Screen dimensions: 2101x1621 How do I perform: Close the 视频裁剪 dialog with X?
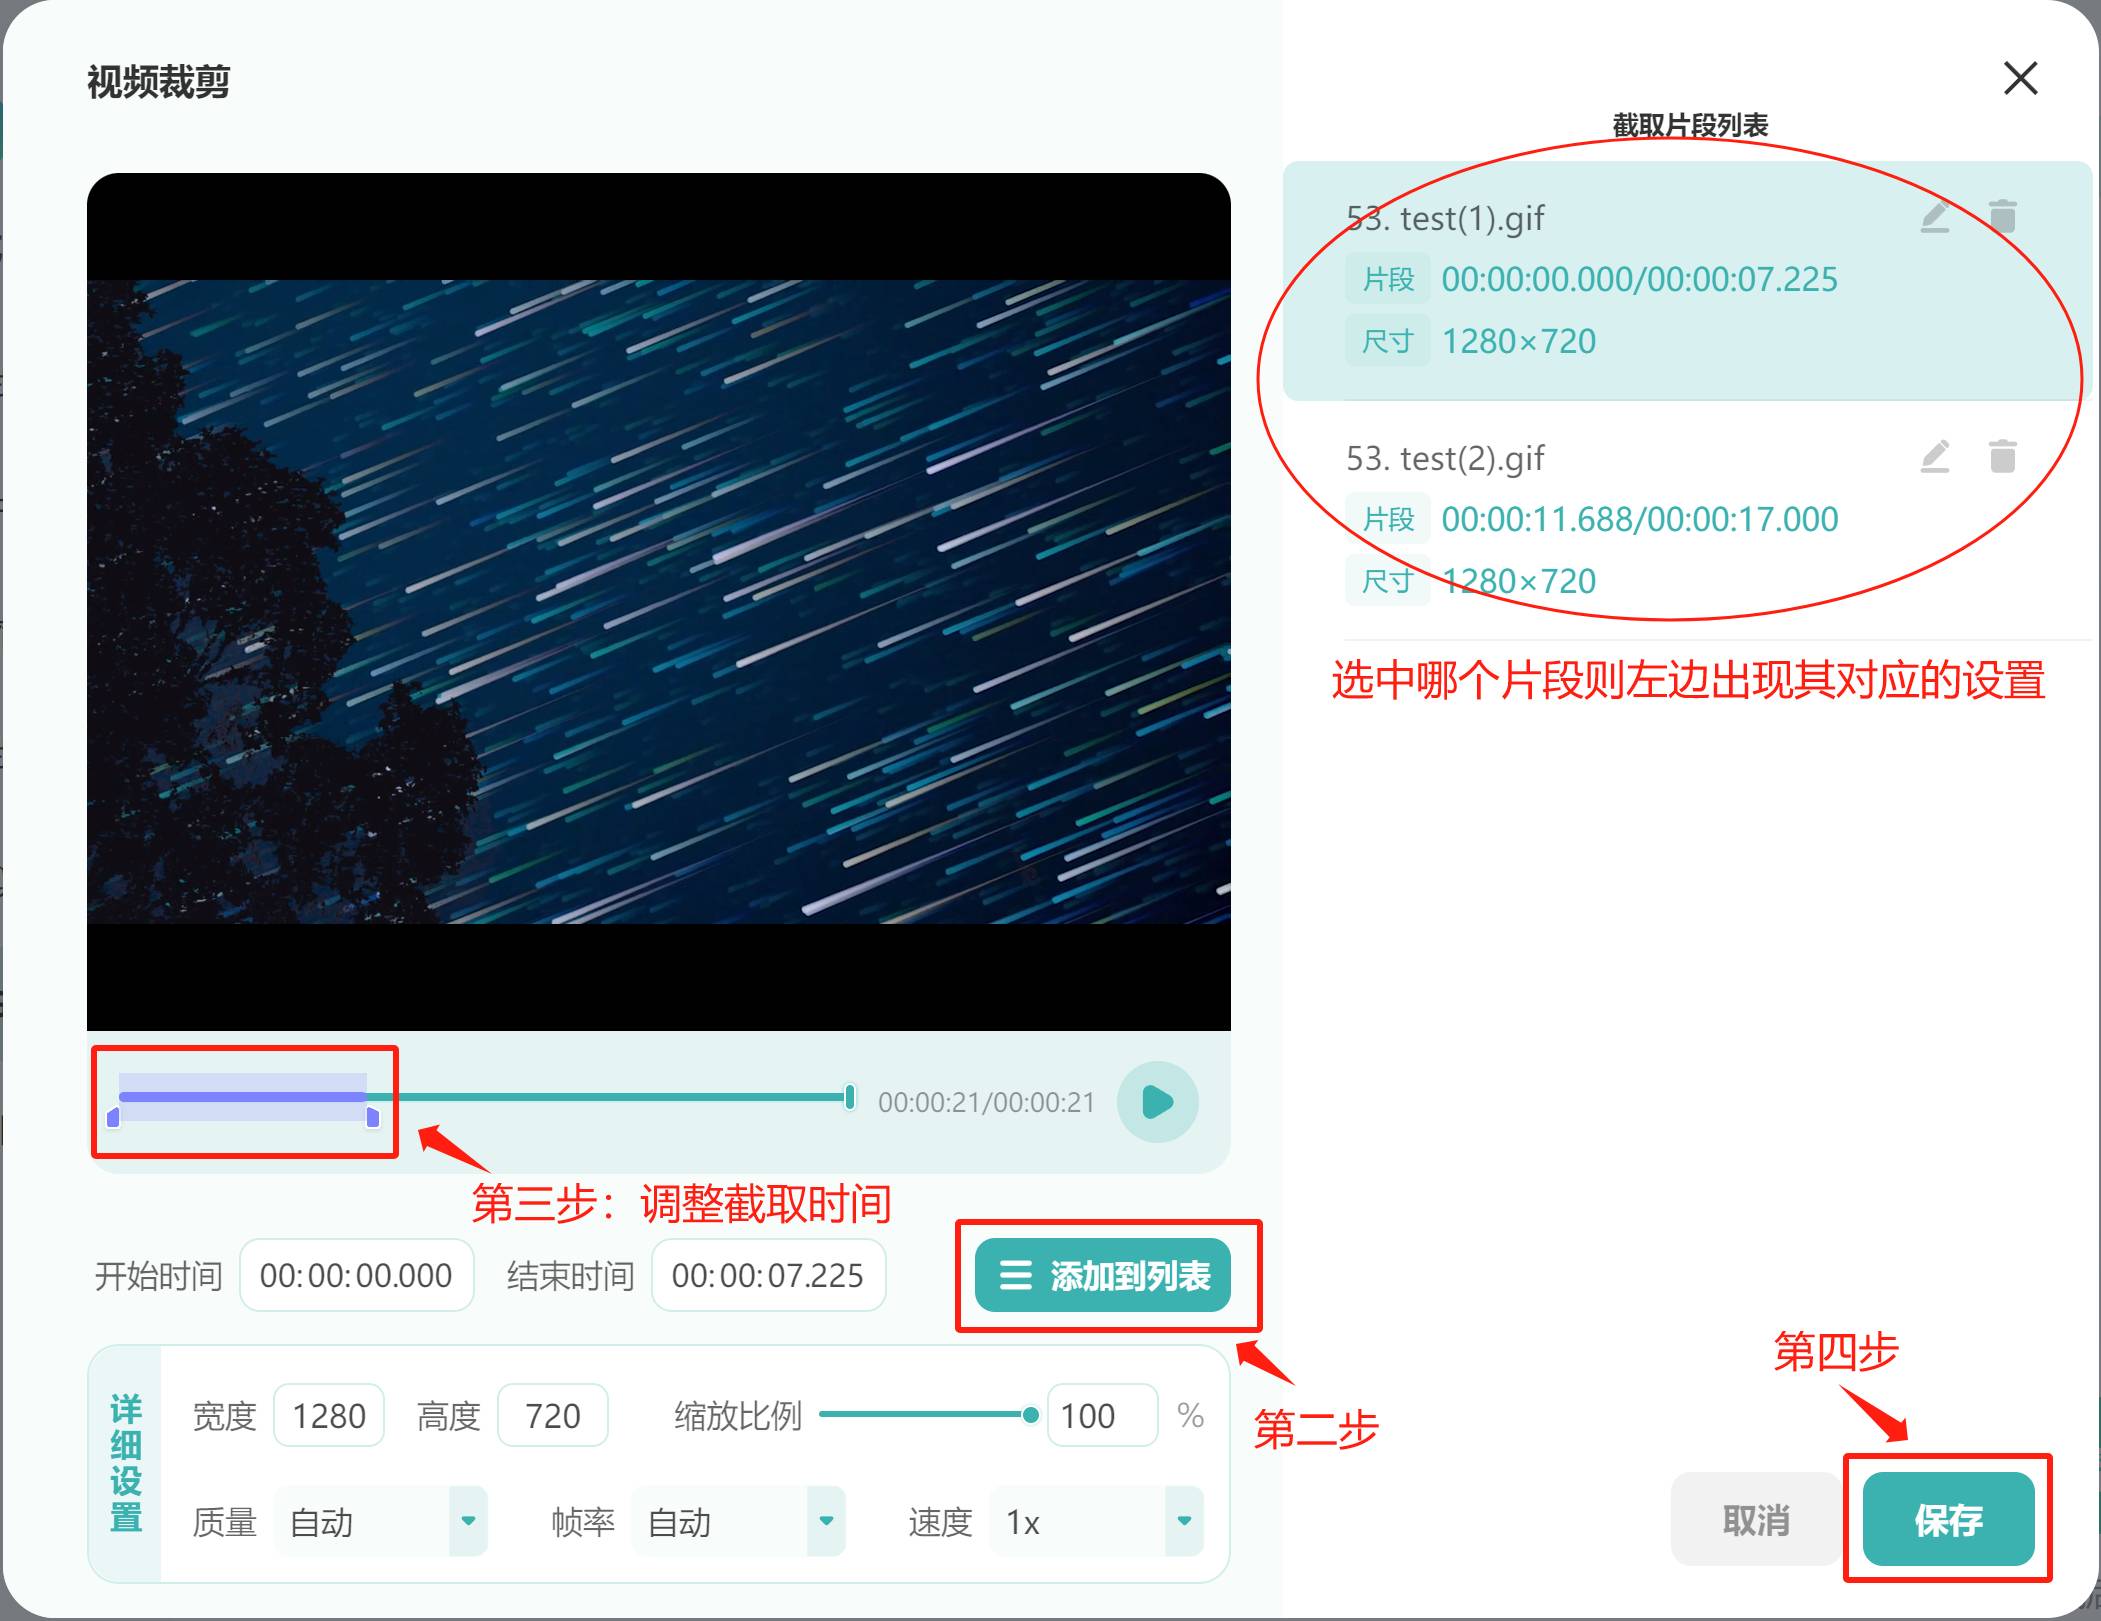coord(2021,78)
